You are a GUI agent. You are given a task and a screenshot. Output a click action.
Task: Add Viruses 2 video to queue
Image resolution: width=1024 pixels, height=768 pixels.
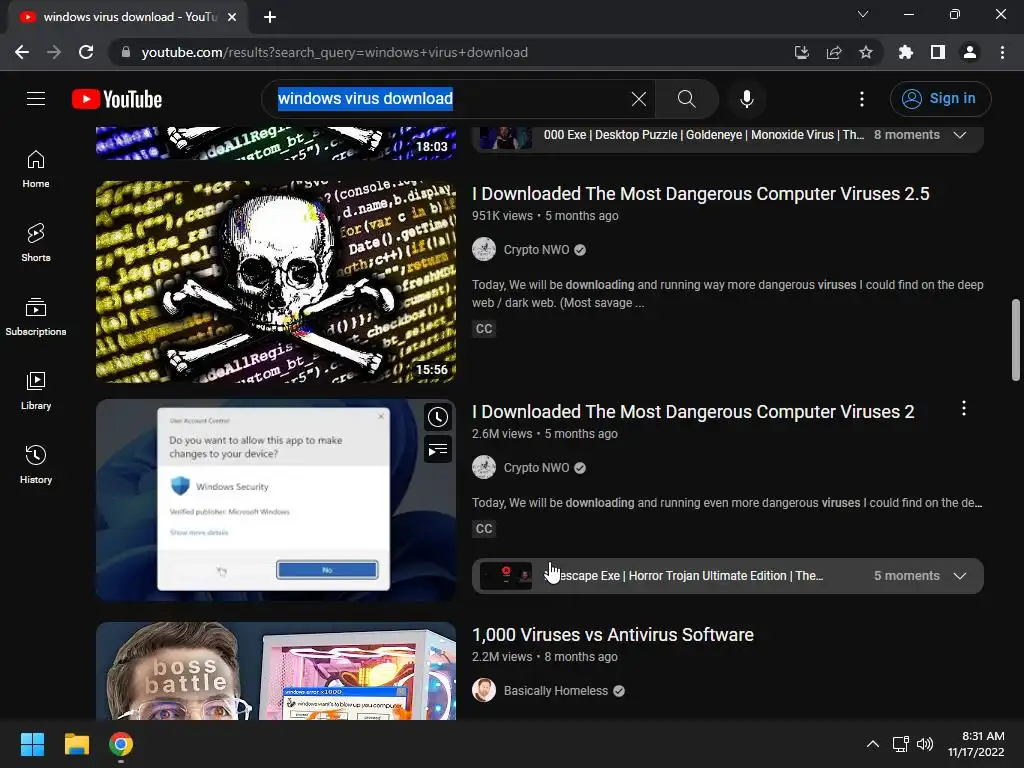point(438,449)
